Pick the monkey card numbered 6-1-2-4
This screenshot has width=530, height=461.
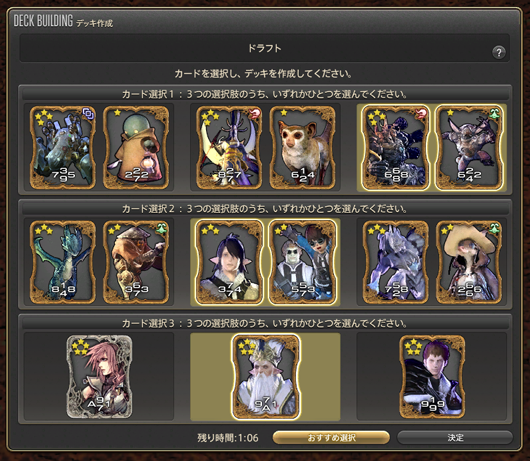click(x=303, y=148)
